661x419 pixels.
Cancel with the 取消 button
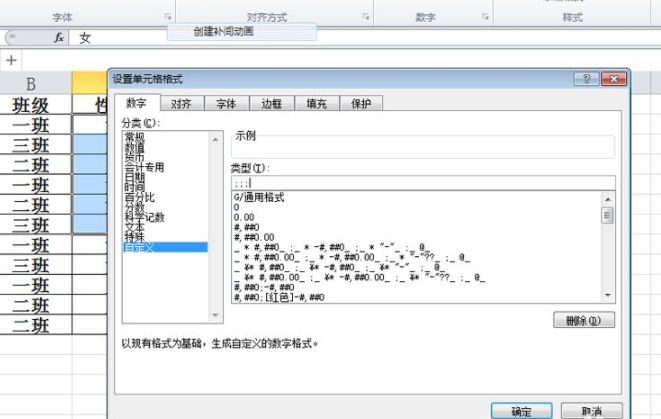(x=591, y=411)
